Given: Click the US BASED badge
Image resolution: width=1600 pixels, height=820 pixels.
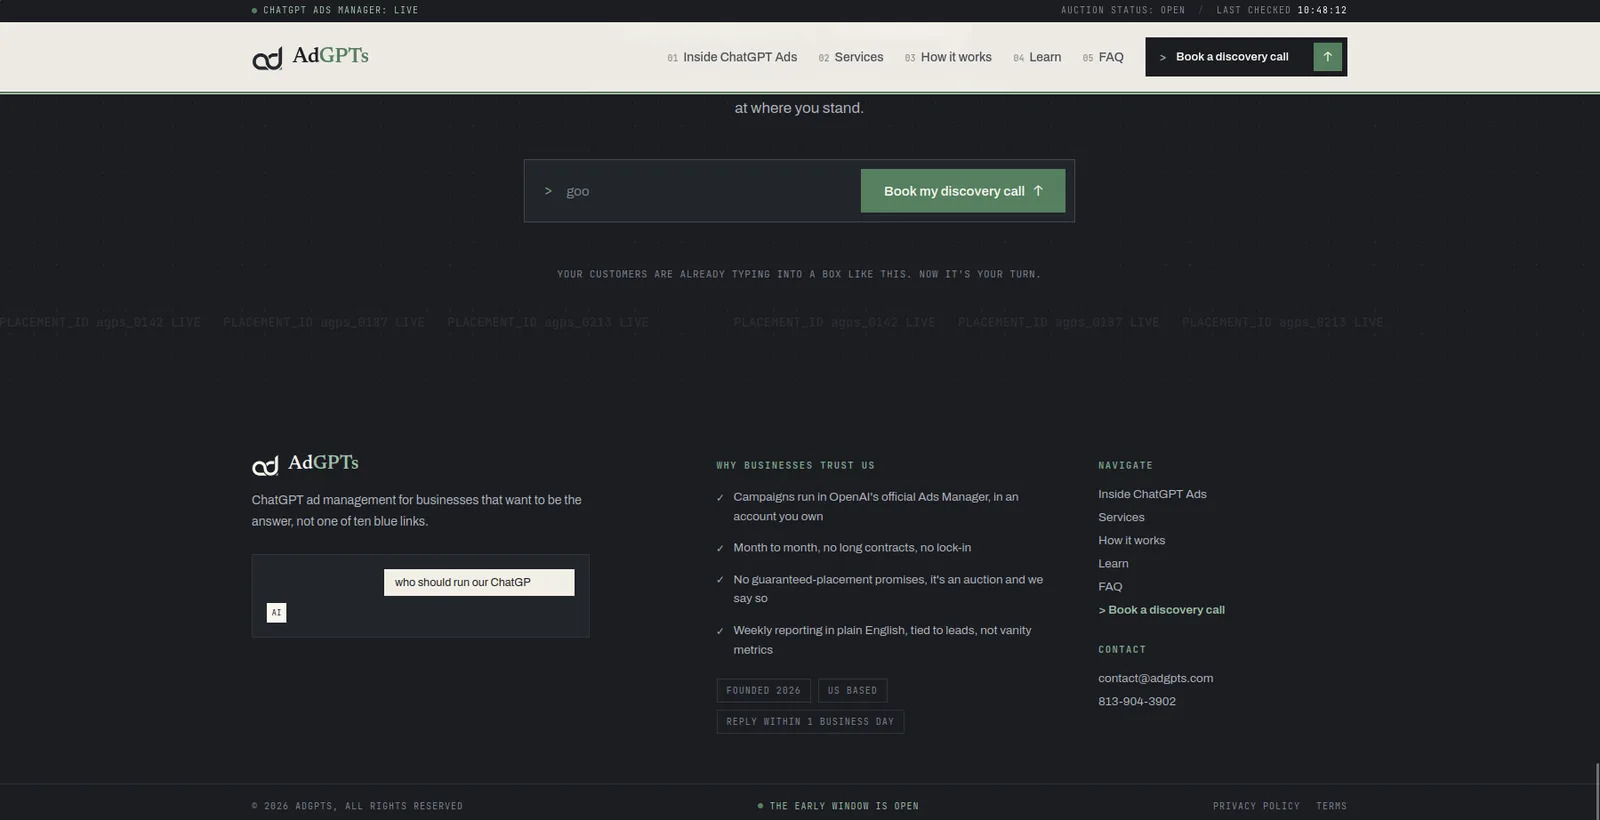Looking at the screenshot, I should [852, 690].
